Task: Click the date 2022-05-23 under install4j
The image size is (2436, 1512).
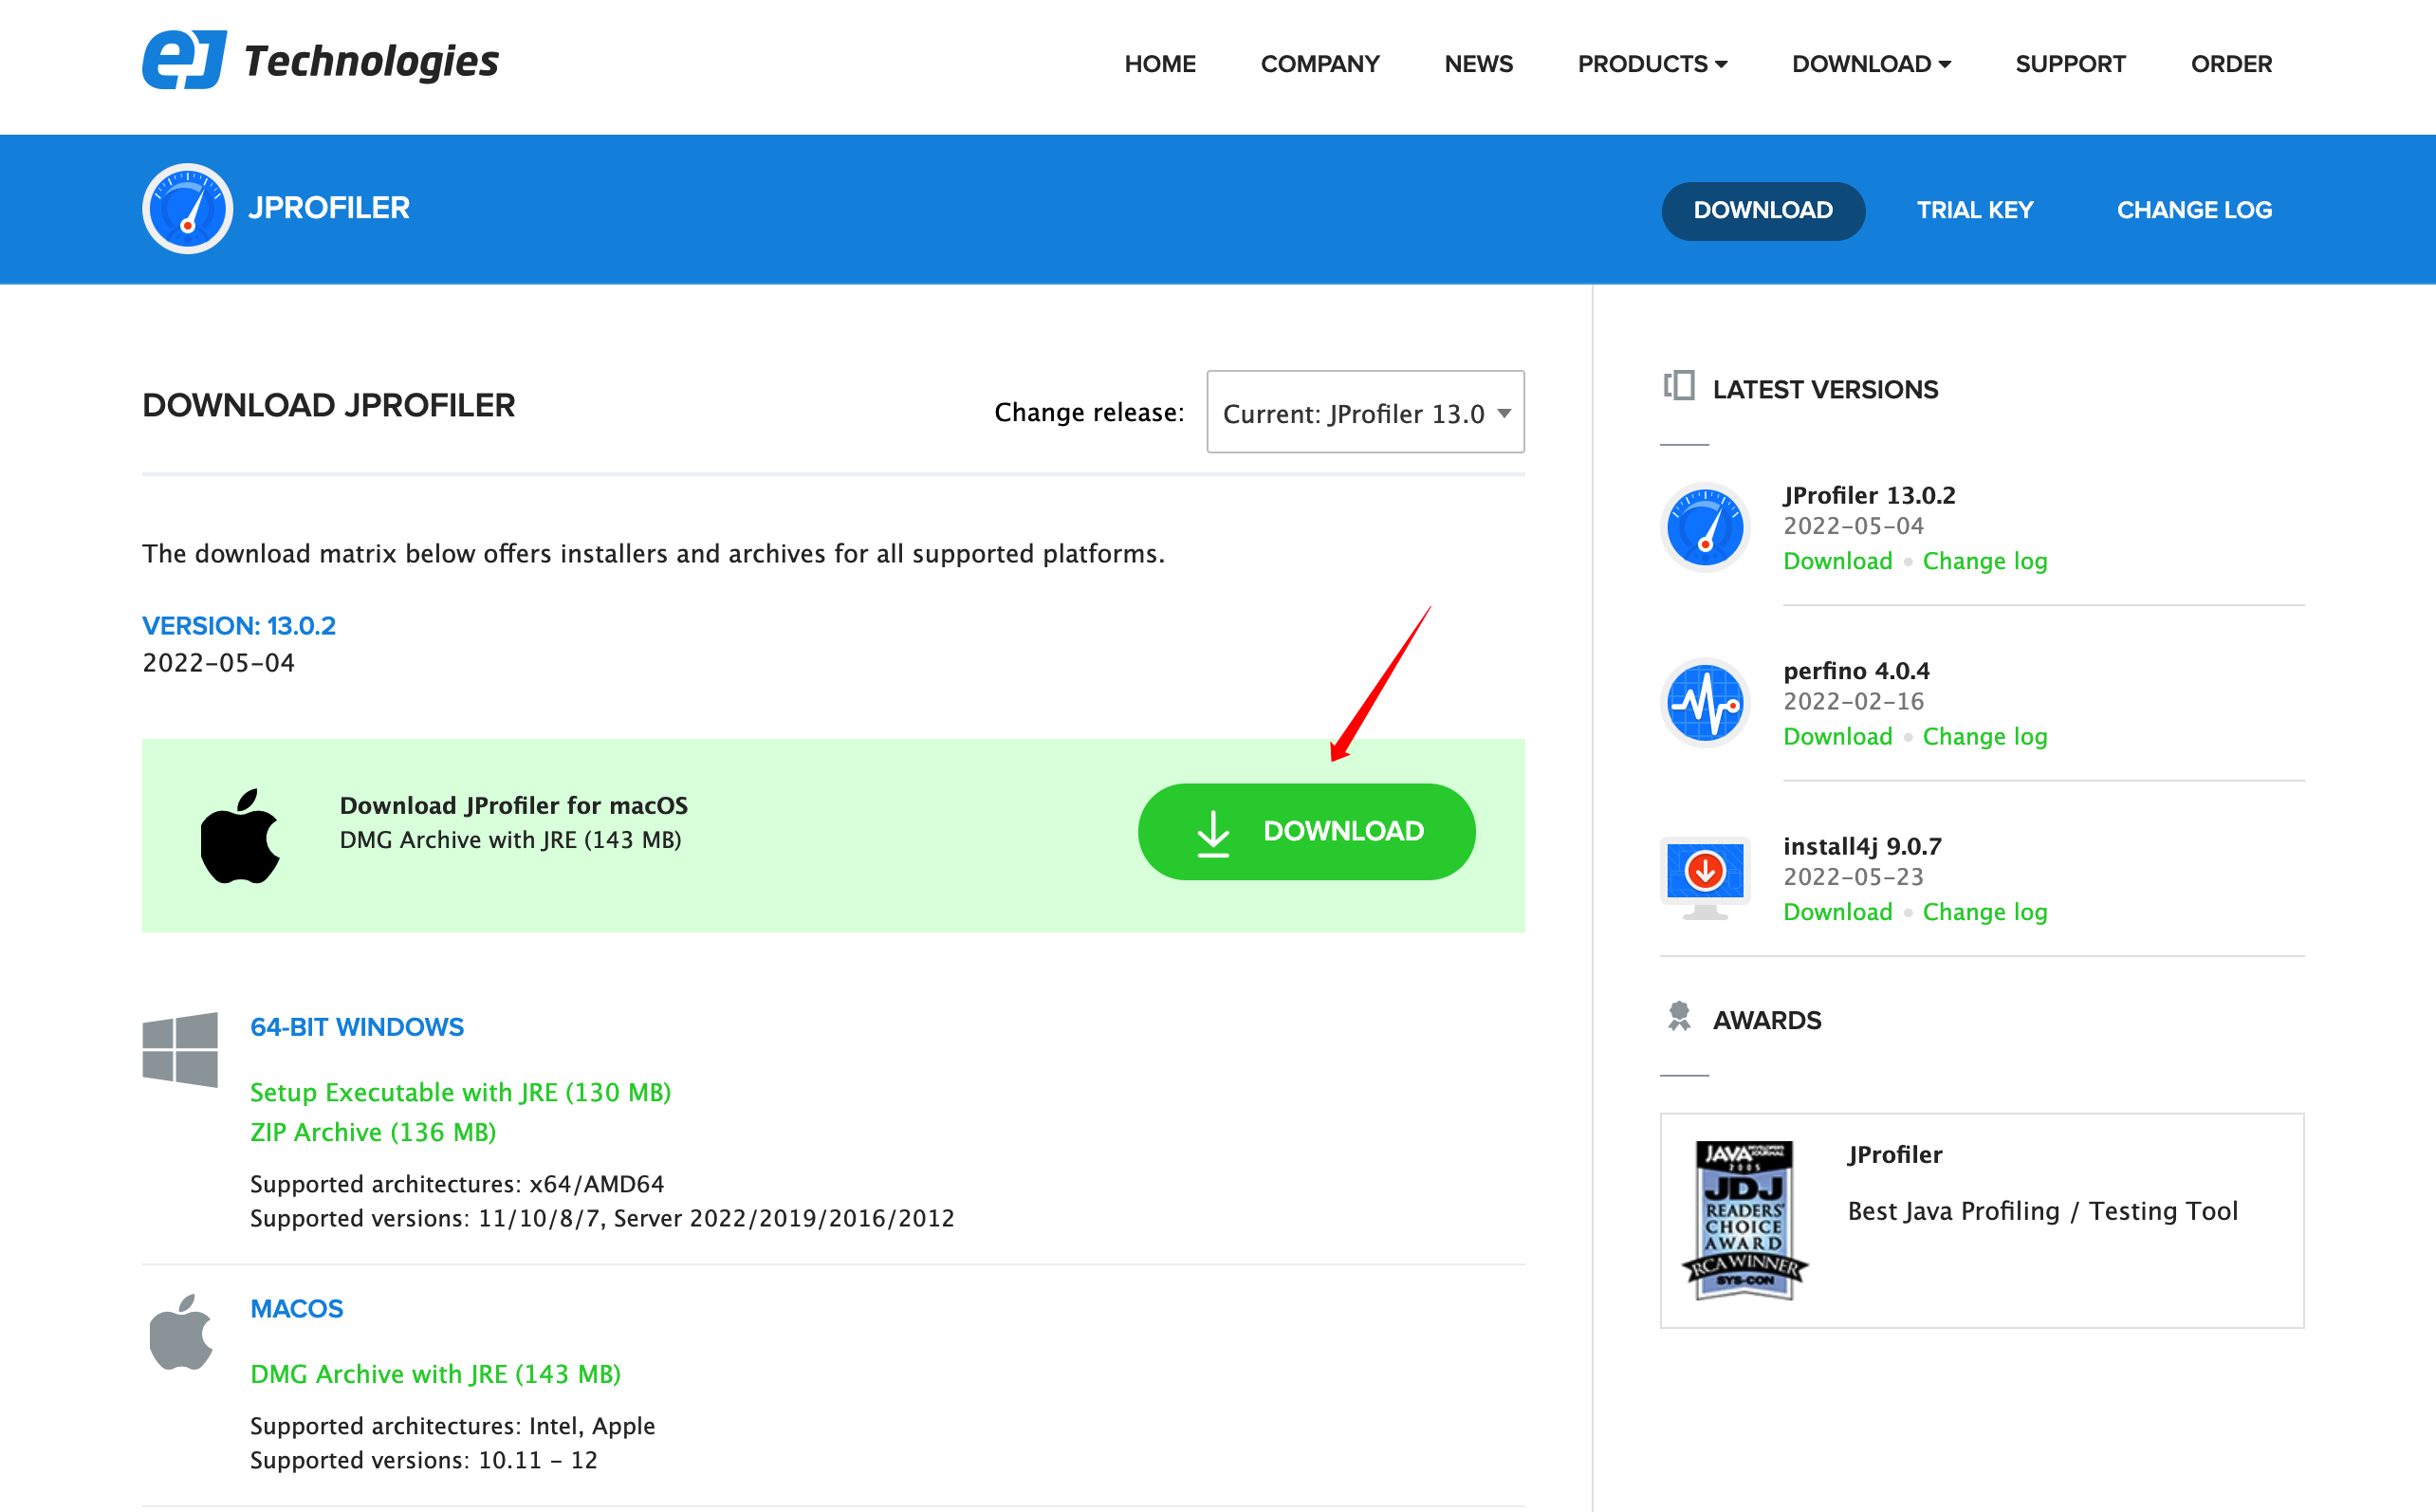Action: tap(1853, 877)
